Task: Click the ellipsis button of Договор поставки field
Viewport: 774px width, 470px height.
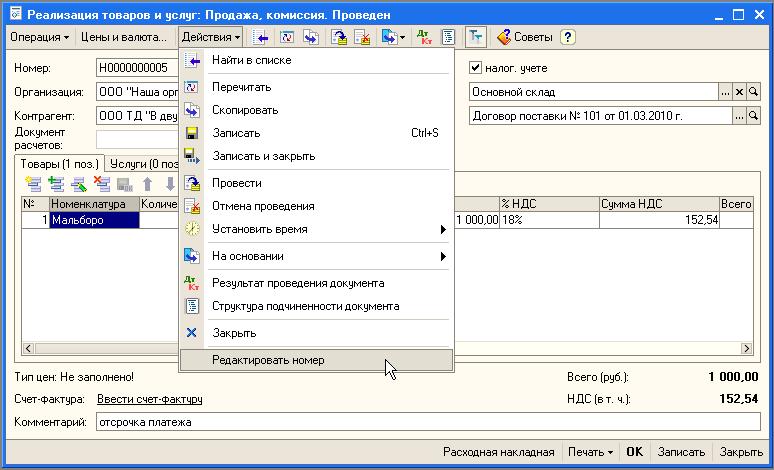Action: click(739, 116)
